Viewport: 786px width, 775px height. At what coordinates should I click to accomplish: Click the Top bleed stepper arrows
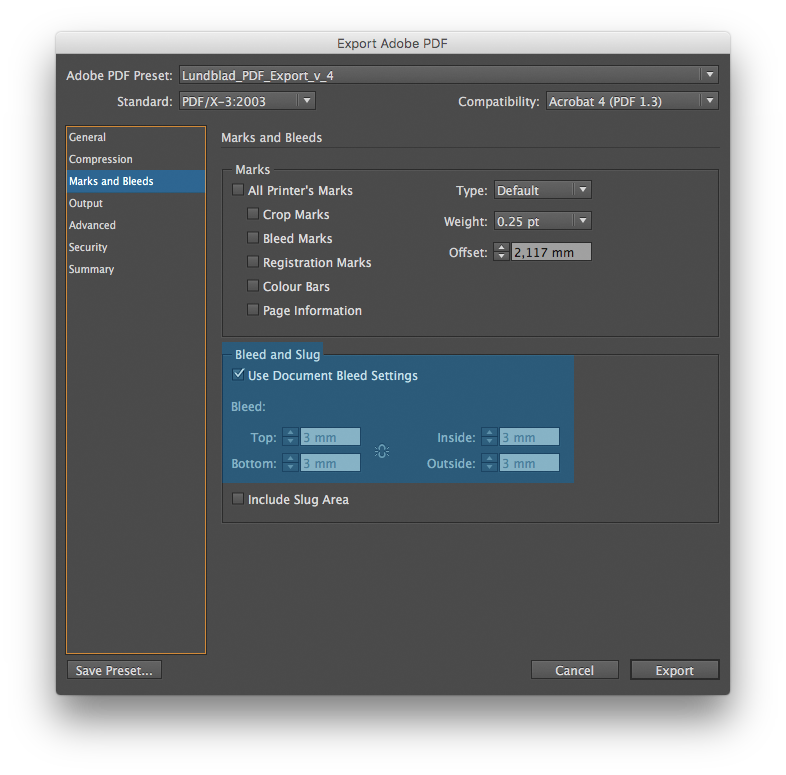pos(290,437)
